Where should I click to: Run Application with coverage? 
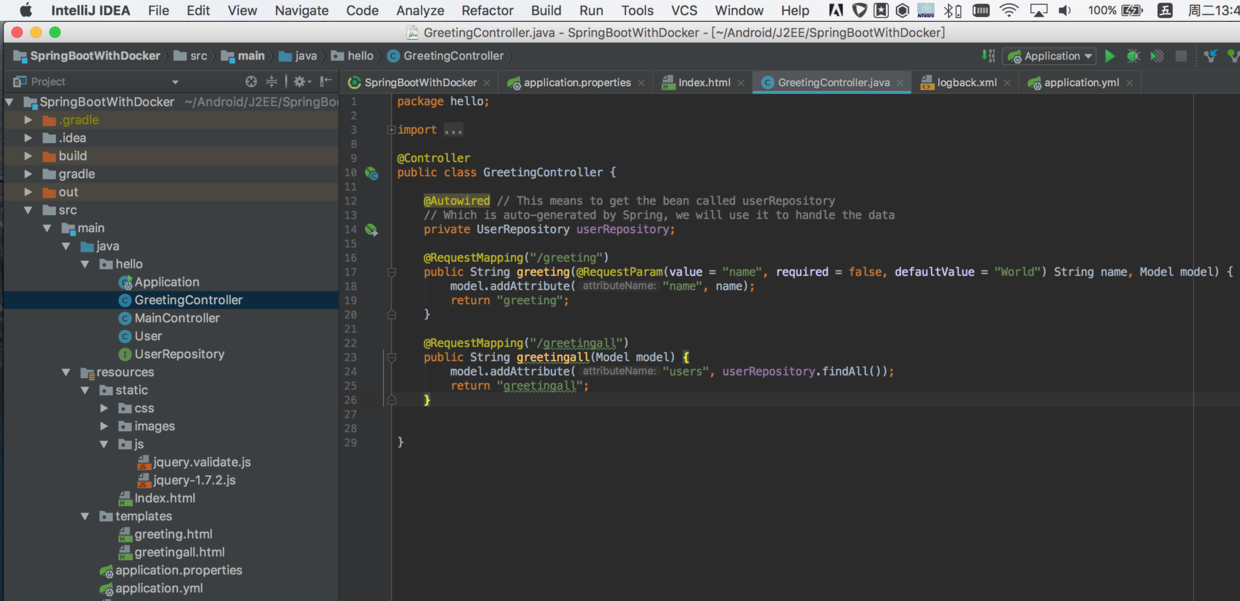[x=1157, y=56]
